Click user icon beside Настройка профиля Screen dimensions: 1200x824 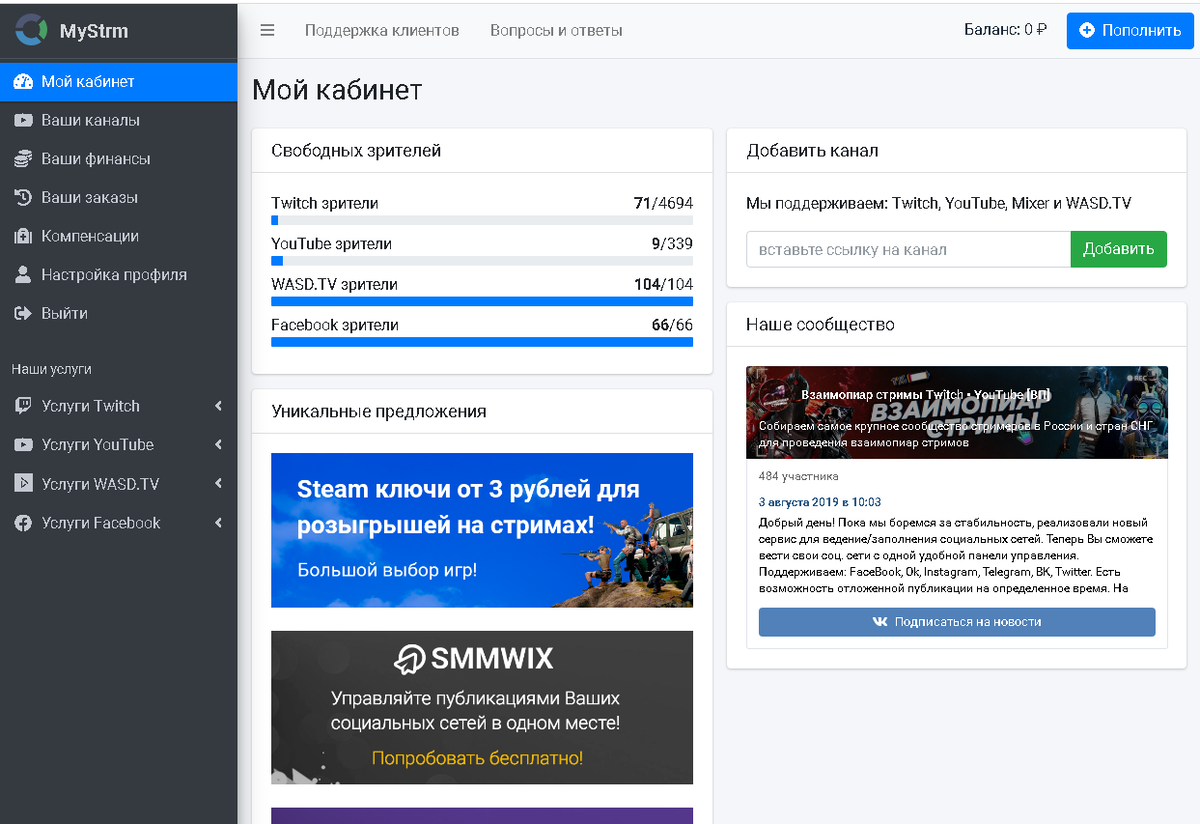[x=23, y=275]
